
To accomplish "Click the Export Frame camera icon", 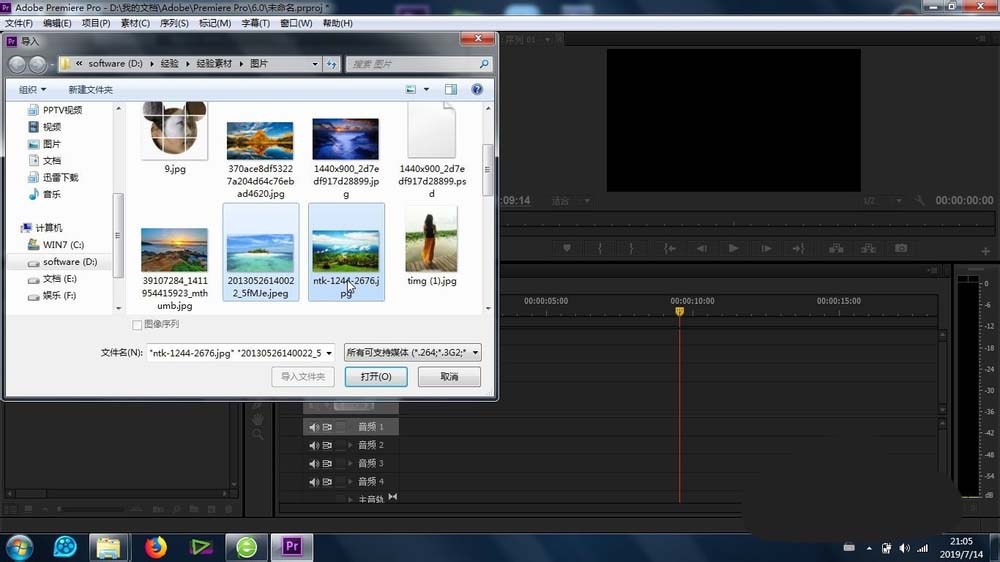I will tap(901, 248).
